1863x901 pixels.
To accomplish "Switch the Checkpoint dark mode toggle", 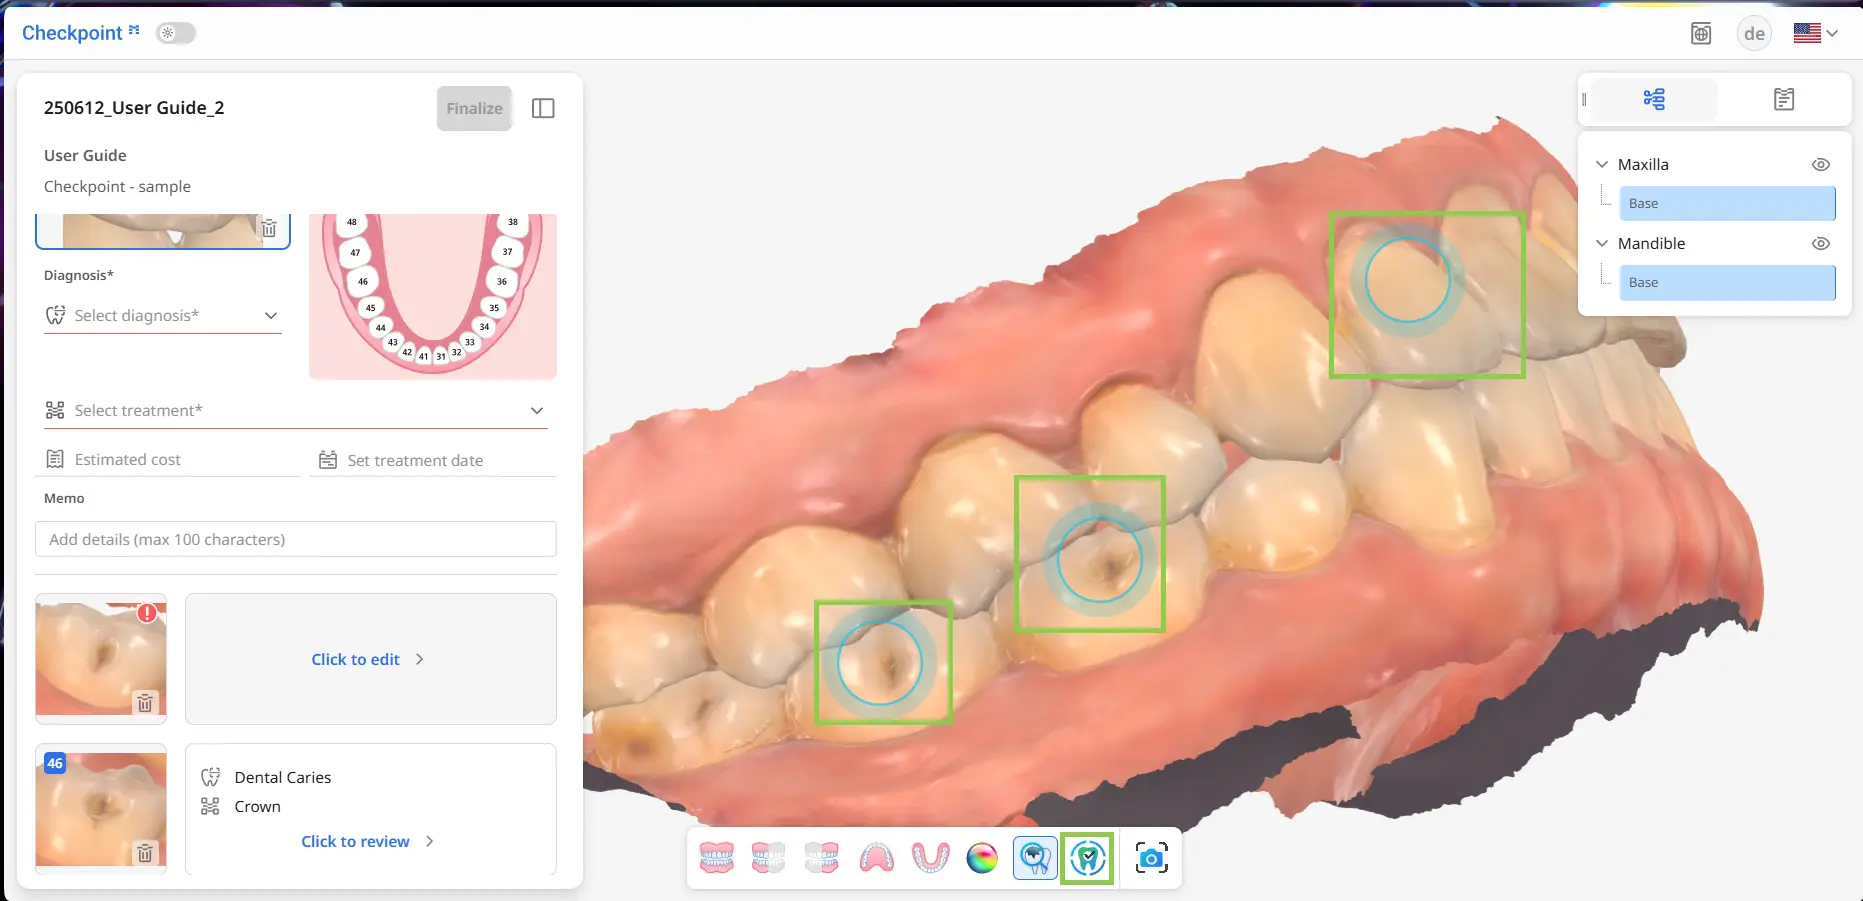I will pyautogui.click(x=176, y=33).
